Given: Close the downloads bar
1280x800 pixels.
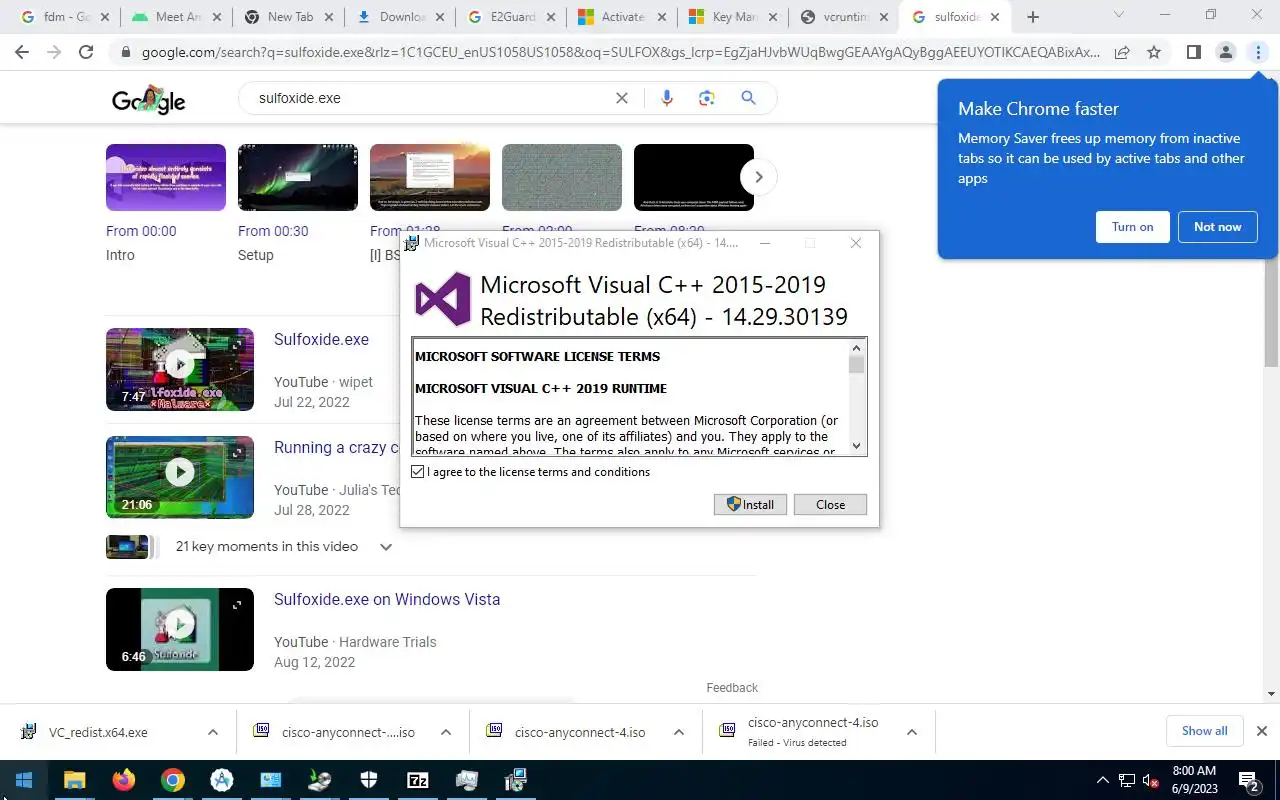Looking at the screenshot, I should point(1261,731).
